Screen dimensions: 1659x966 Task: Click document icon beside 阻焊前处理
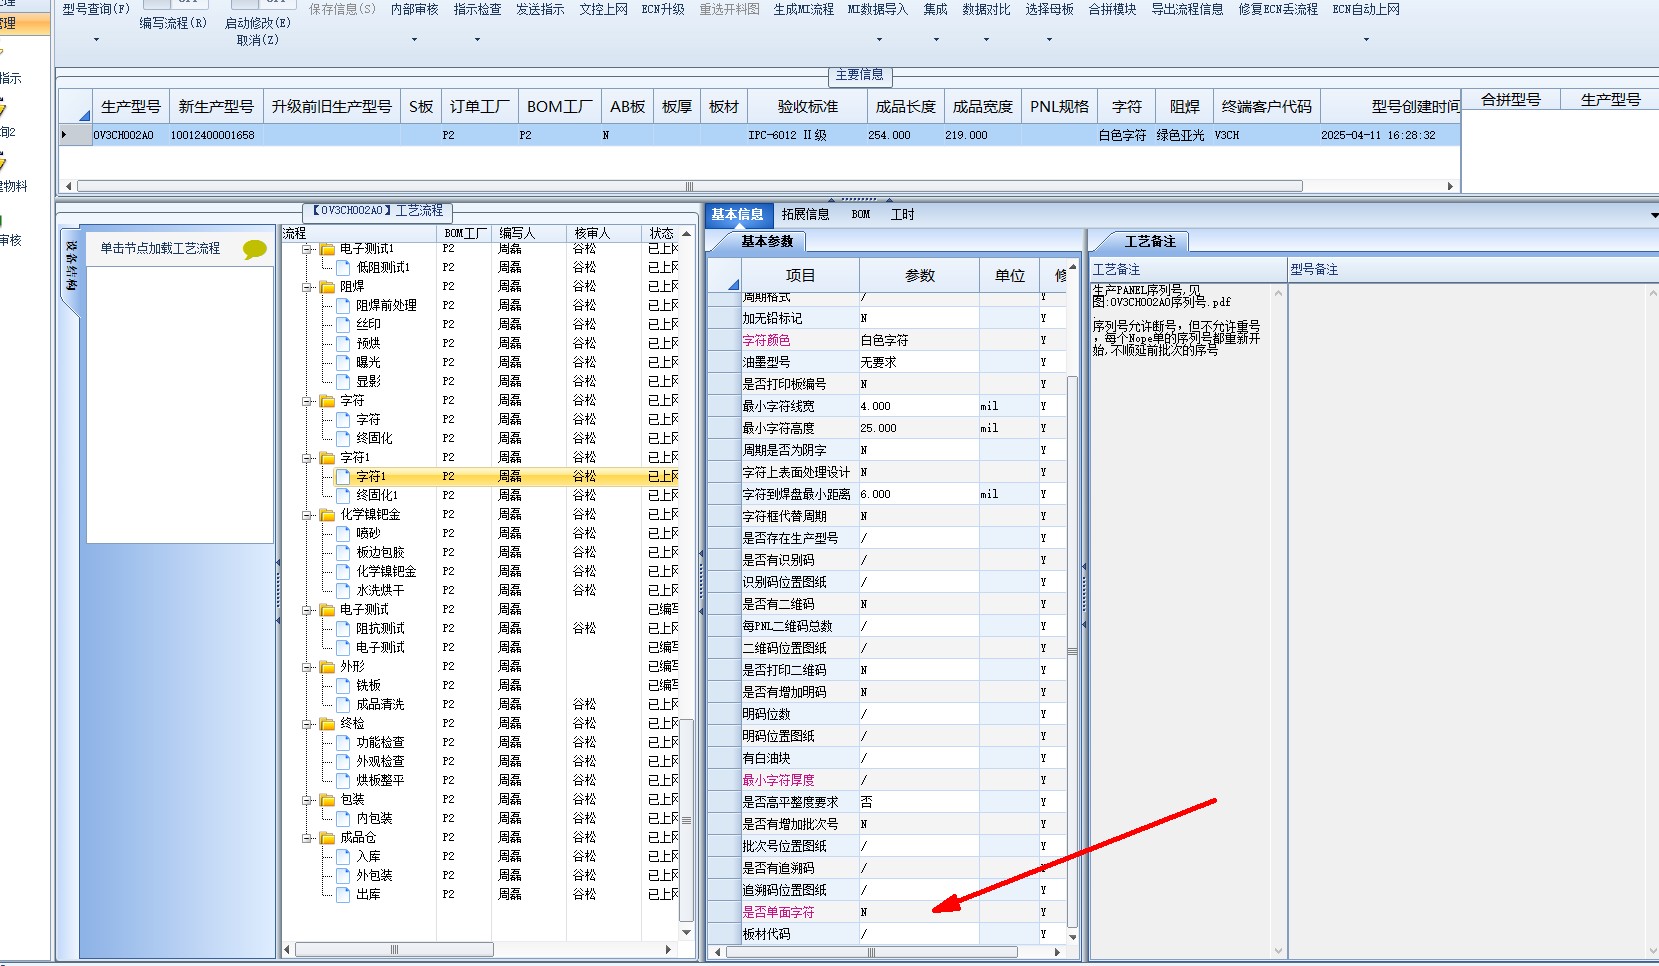click(x=343, y=306)
